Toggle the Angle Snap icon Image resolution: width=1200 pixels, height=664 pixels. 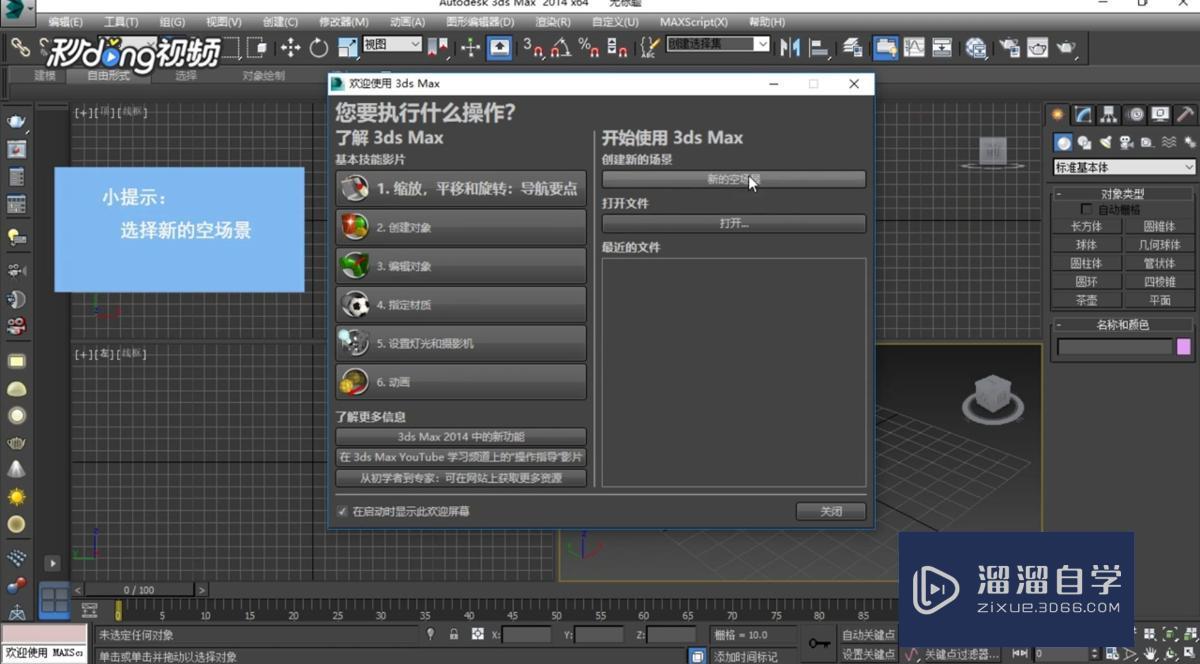coord(562,47)
